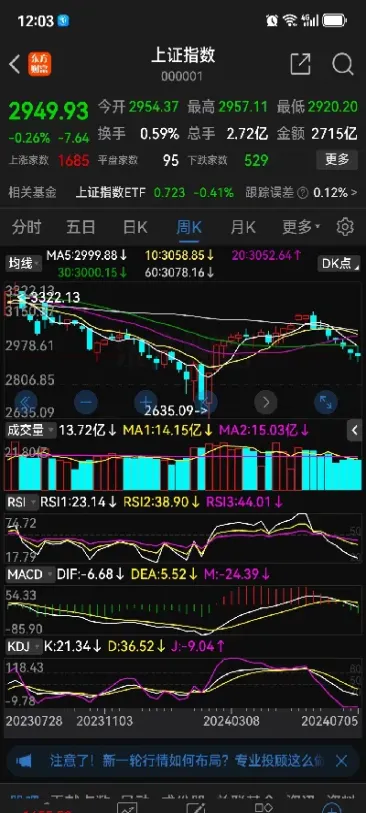Switch to 月K chart tab
Screen dimensions: 366x813
point(243,227)
